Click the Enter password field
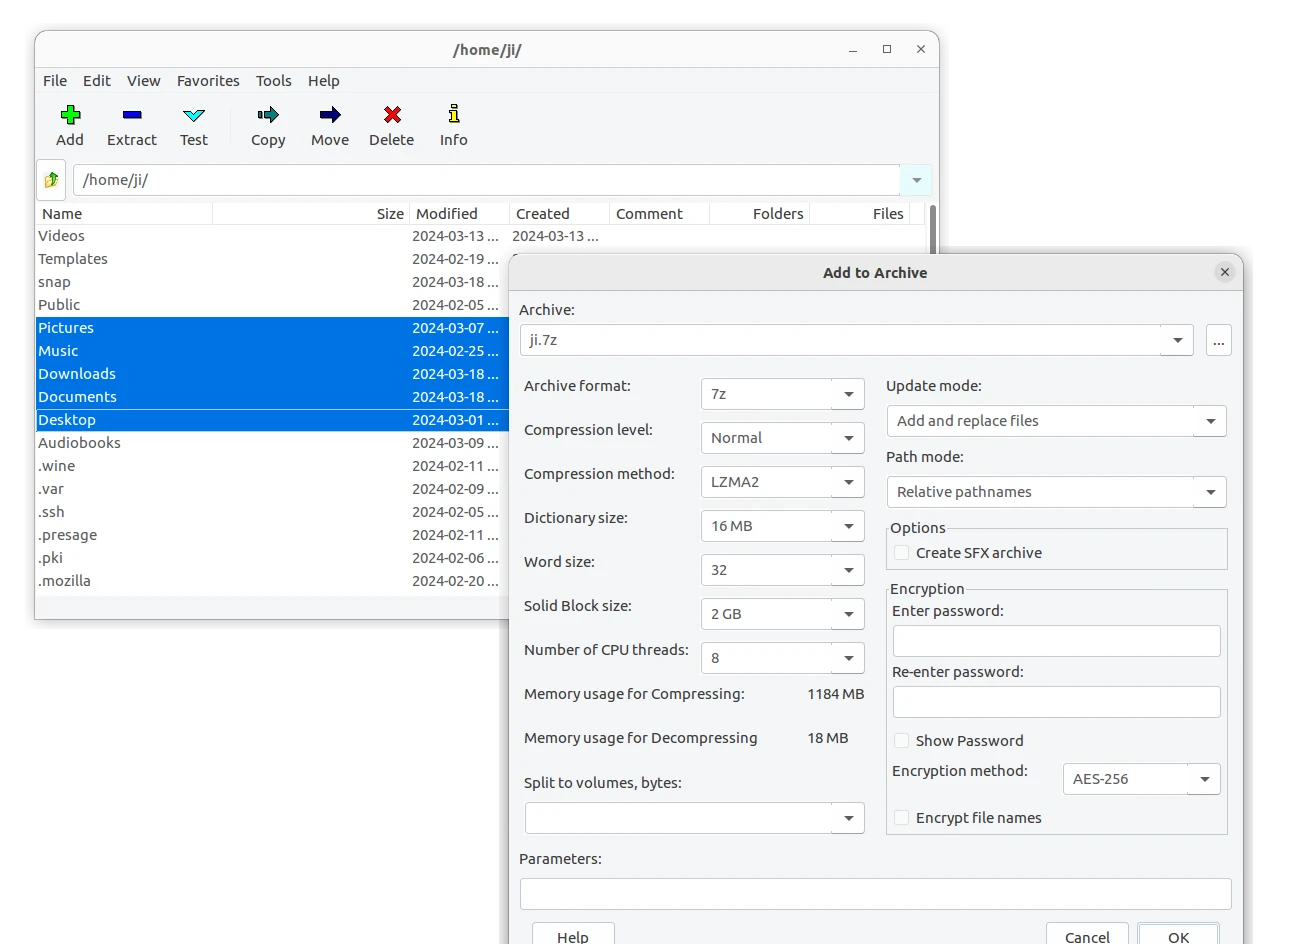Screen dimensions: 1299x944 (1056, 641)
